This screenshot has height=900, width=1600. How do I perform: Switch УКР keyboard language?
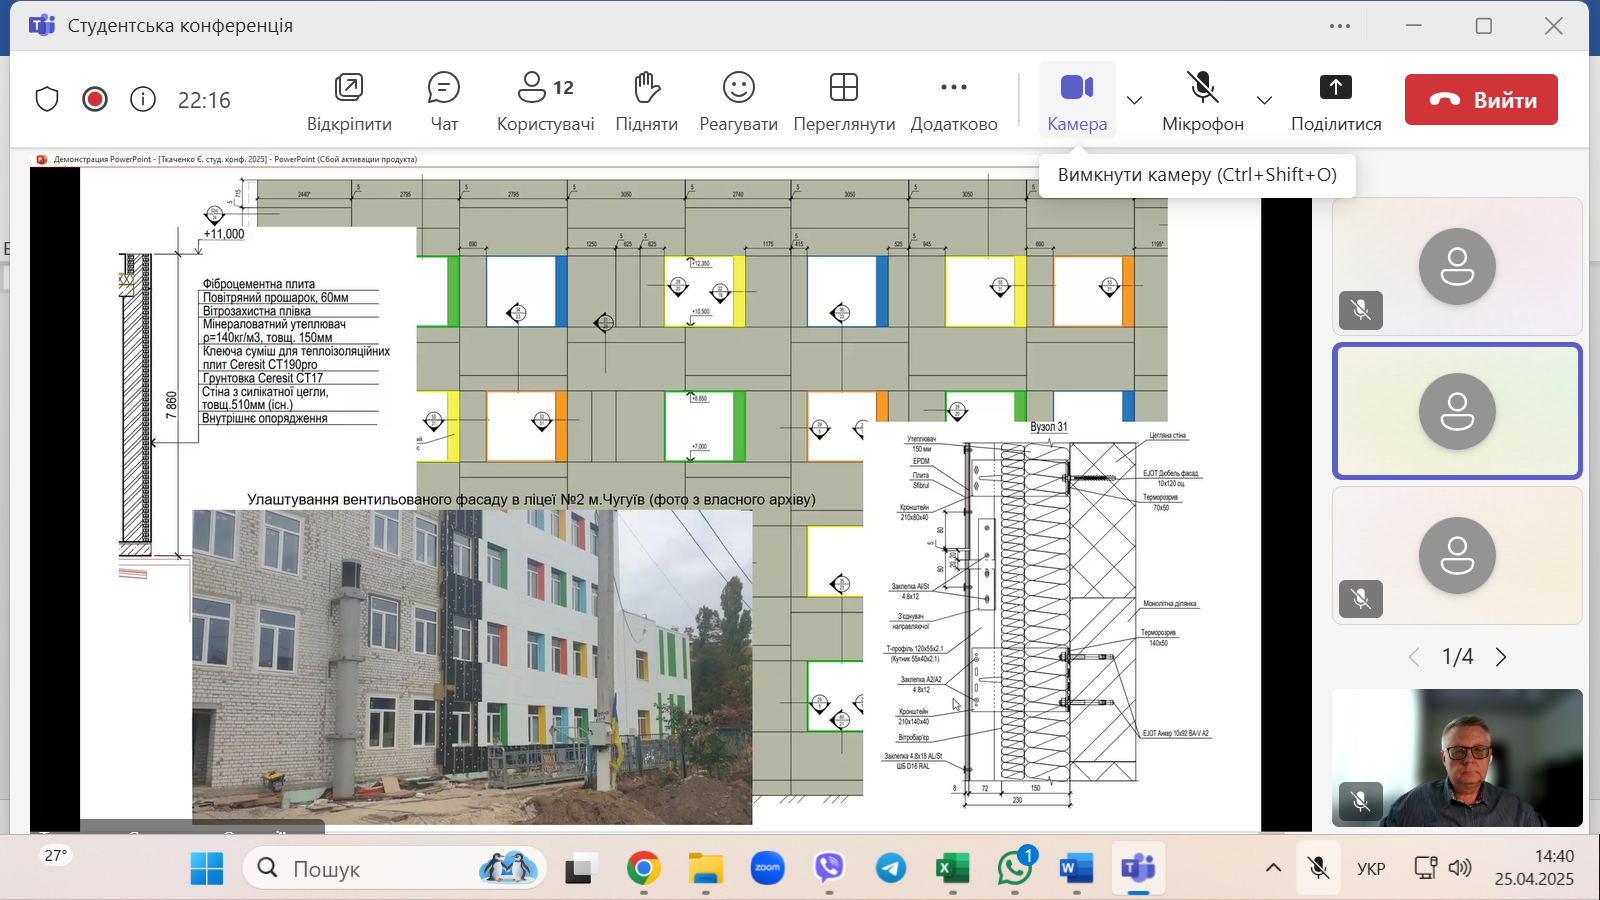point(1371,868)
